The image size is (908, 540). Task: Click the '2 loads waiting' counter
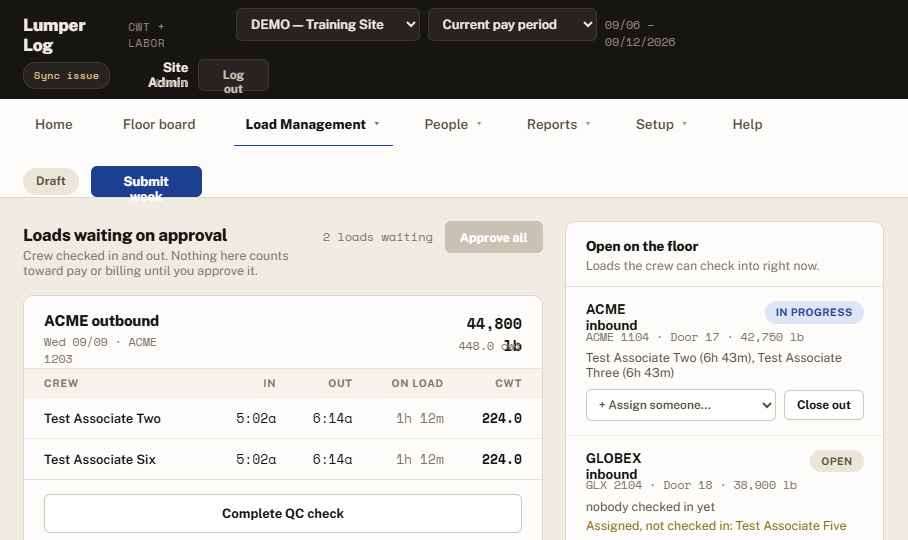click(378, 237)
